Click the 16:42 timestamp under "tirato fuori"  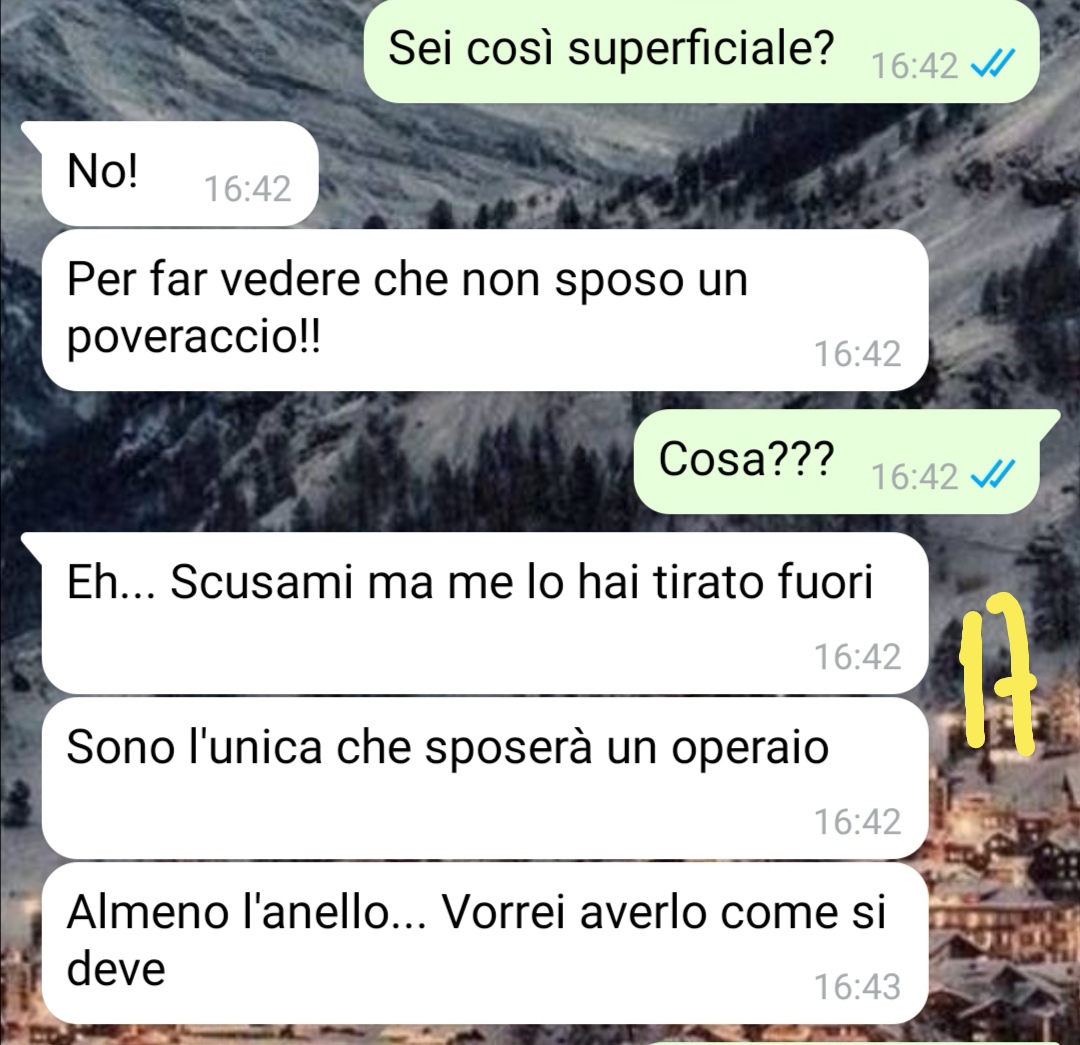858,656
